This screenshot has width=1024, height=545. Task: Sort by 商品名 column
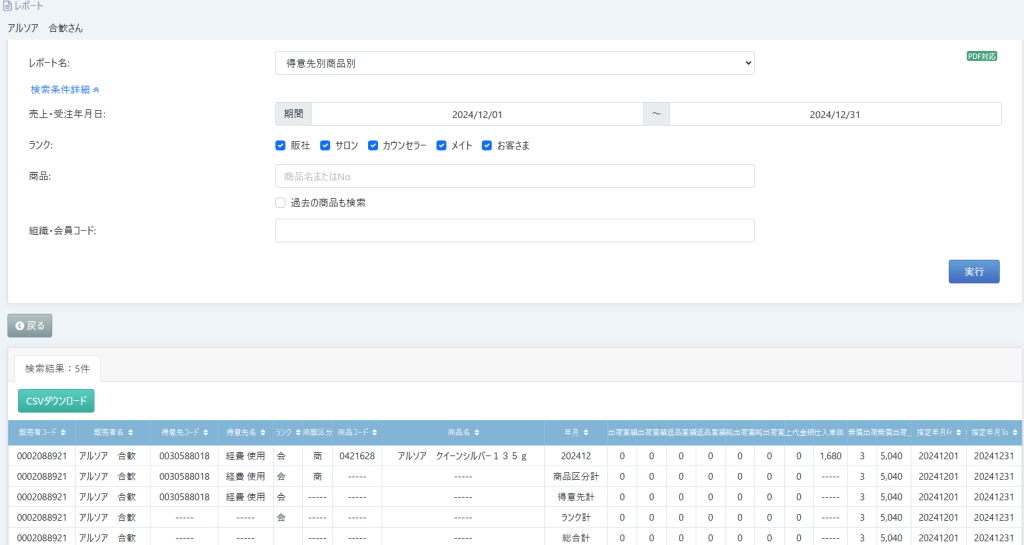tap(462, 432)
